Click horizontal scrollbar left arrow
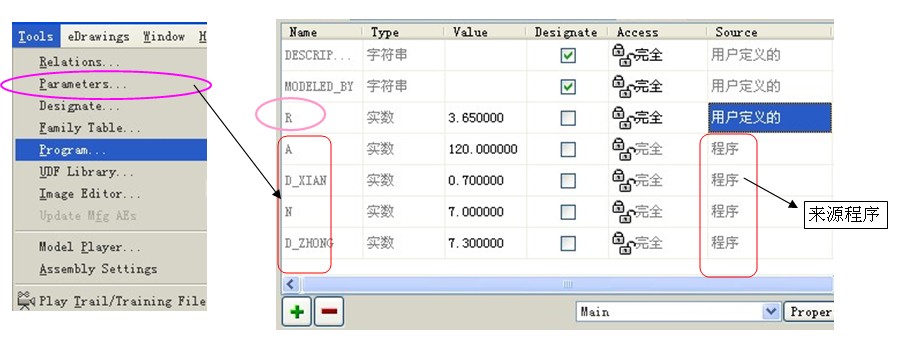The height and width of the screenshot is (361, 917). point(291,284)
